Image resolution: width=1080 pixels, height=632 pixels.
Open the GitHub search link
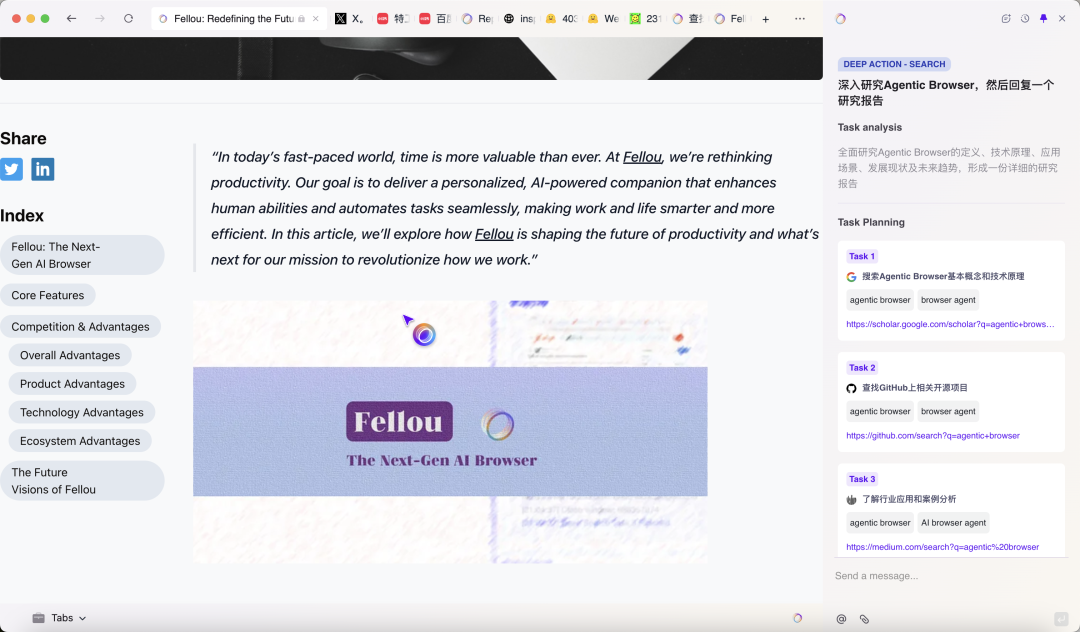pyautogui.click(x=933, y=436)
